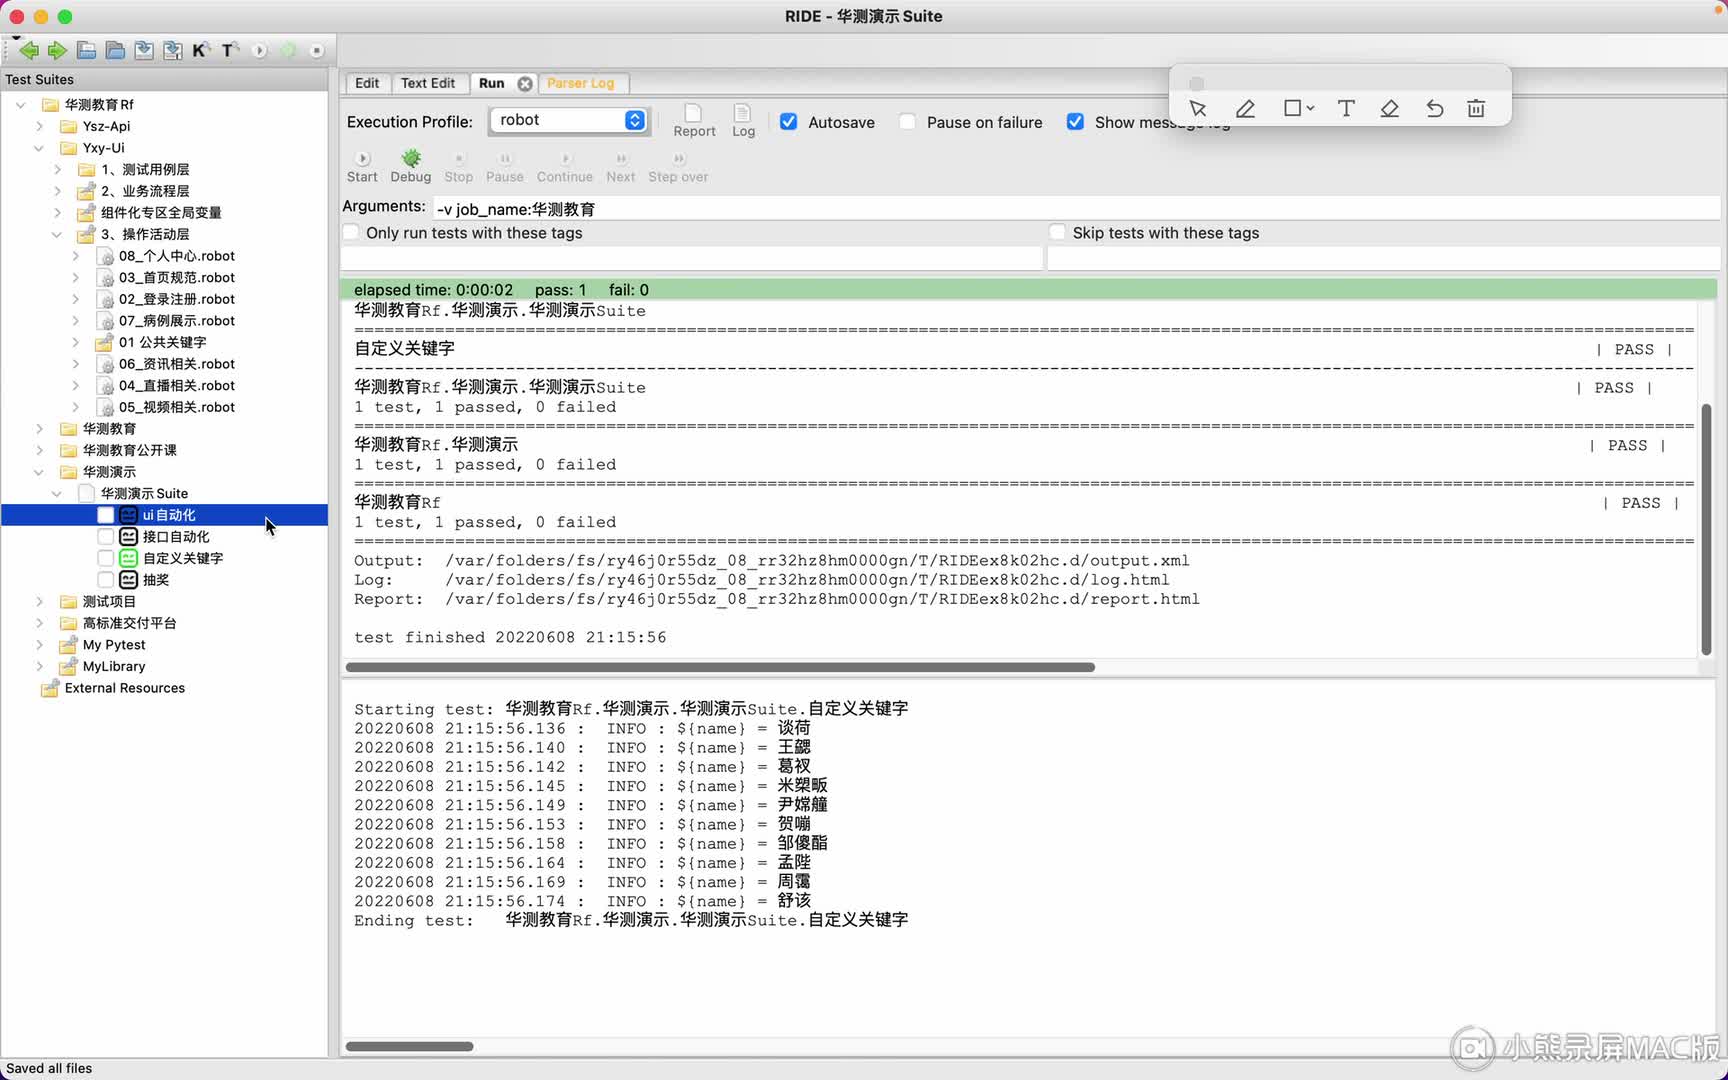Enable Only run tests with these tags
1728x1080 pixels.
(x=351, y=233)
